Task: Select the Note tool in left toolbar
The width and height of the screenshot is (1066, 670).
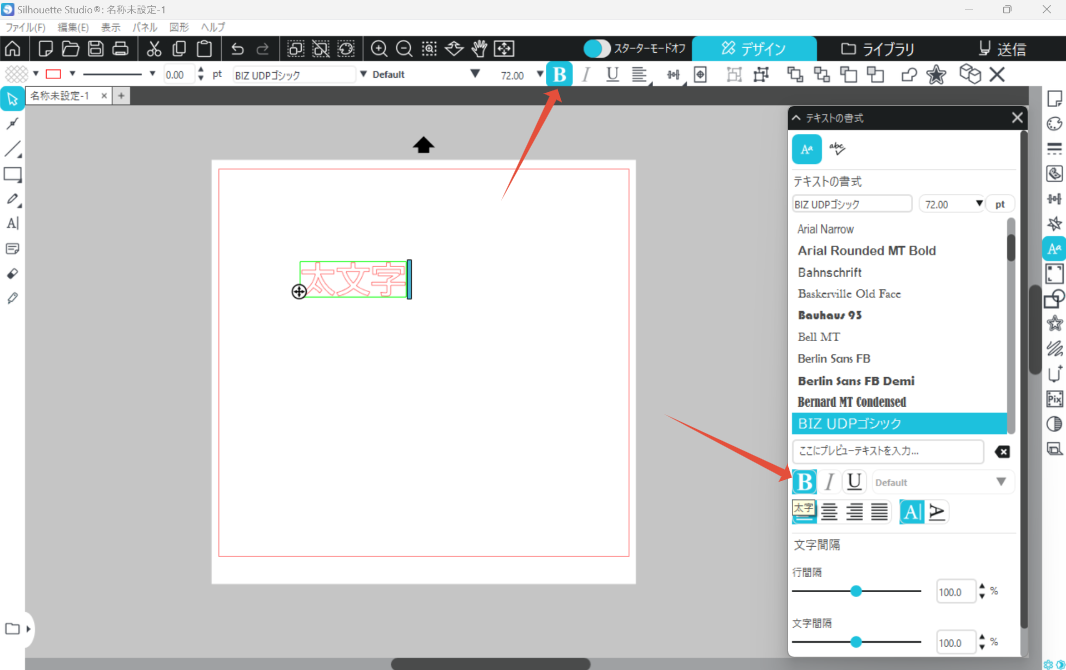Action: (12, 249)
